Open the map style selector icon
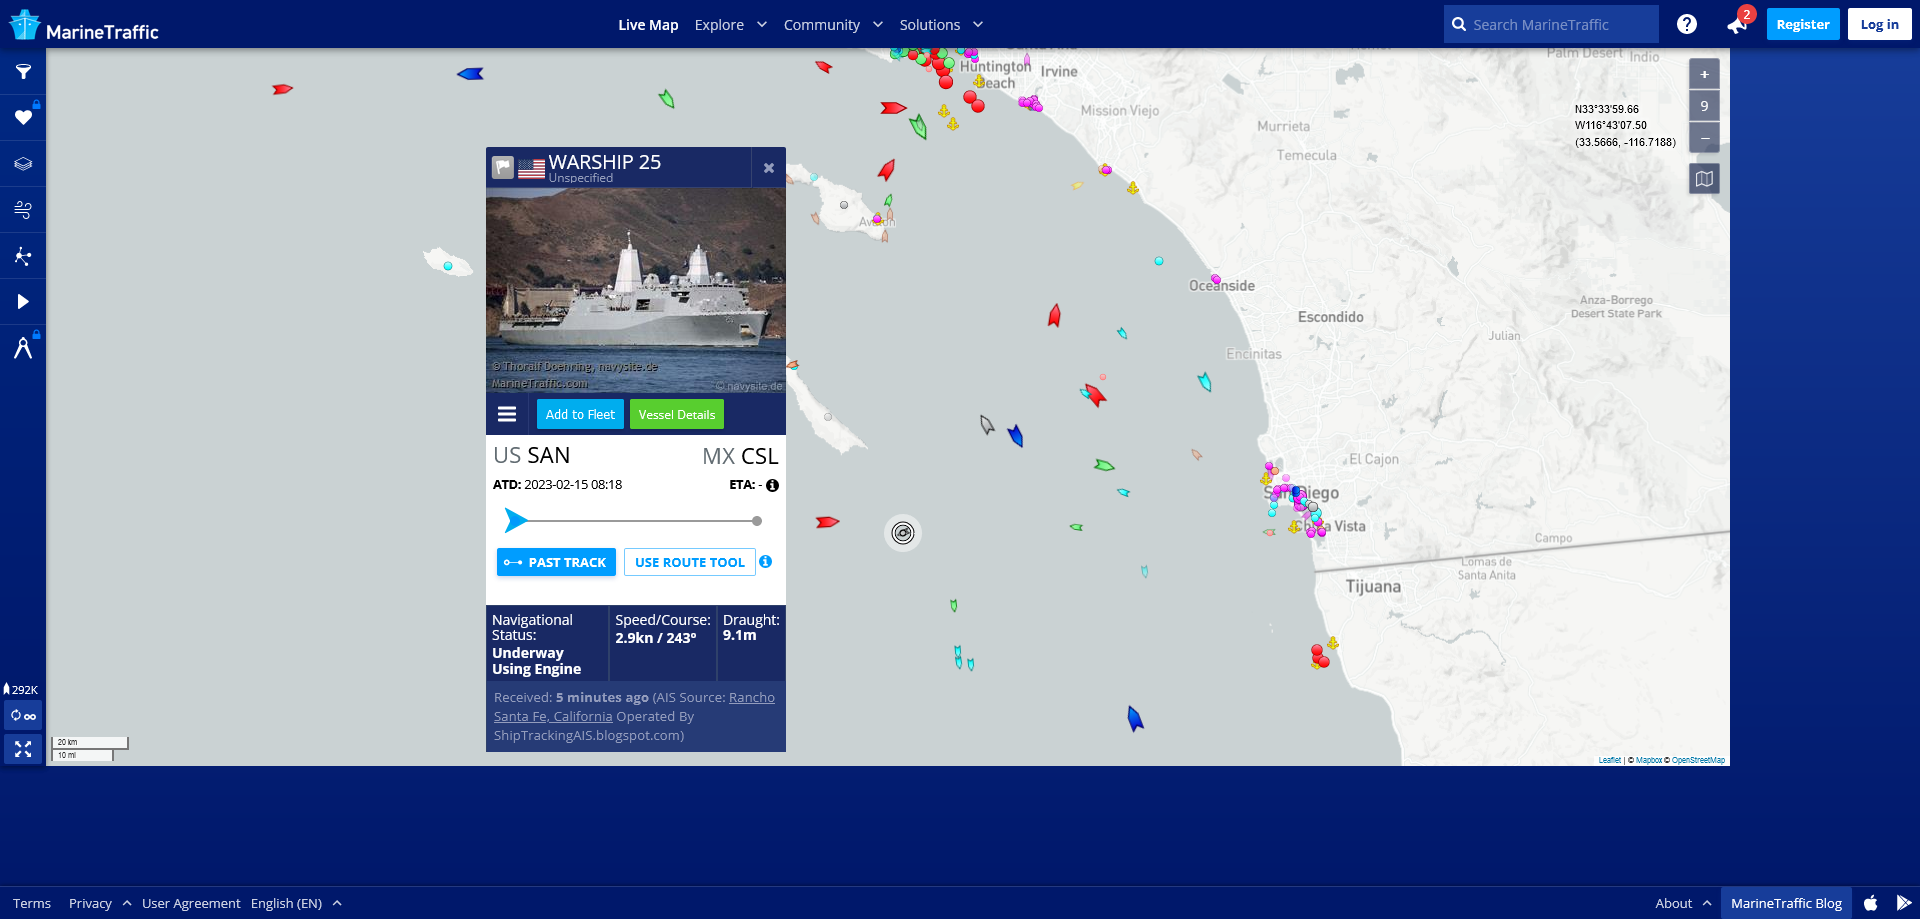Image resolution: width=1920 pixels, height=919 pixels. (x=1704, y=179)
